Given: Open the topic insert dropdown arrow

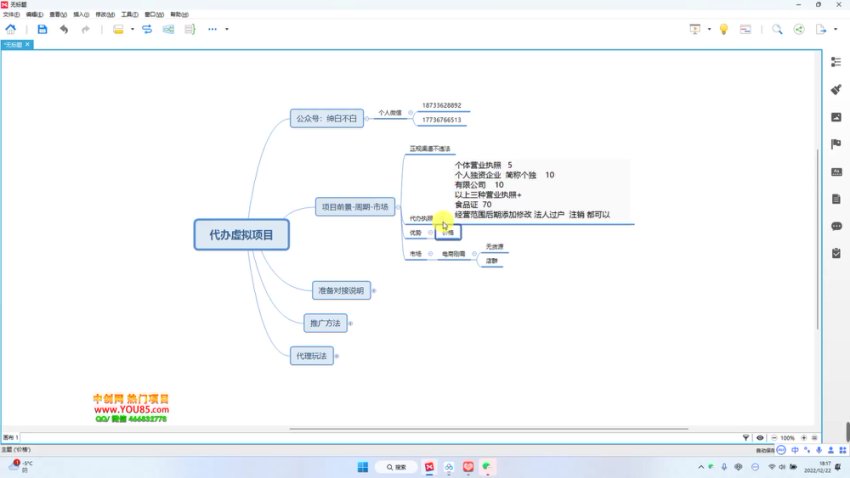Looking at the screenshot, I should [132, 29].
